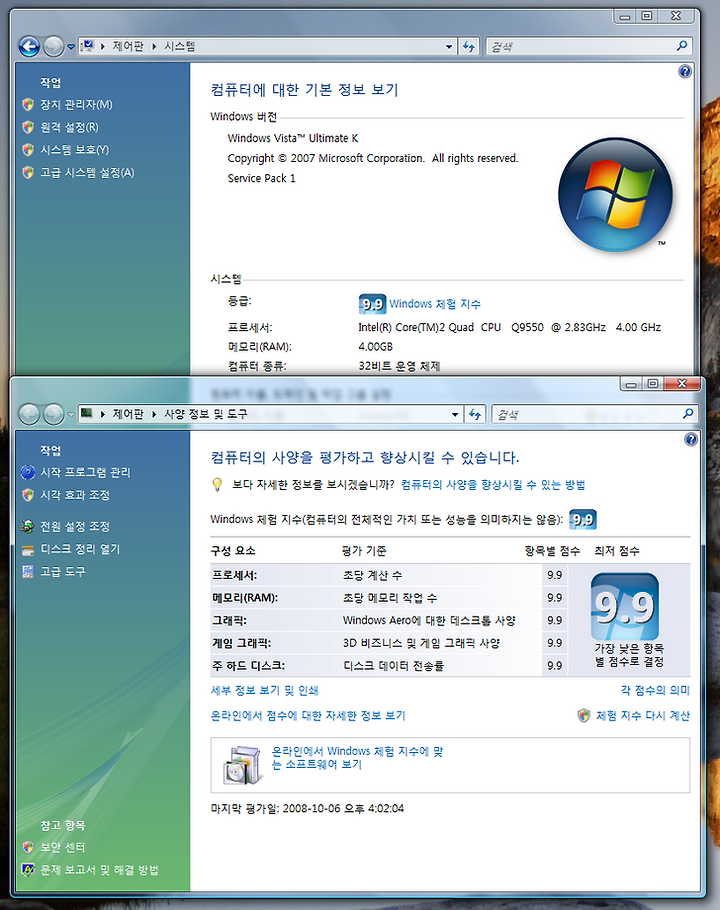This screenshot has height=910, width=720.
Task: Open 온라인에서 점수에 대한 자세한 정보 보기
Action: (x=308, y=716)
